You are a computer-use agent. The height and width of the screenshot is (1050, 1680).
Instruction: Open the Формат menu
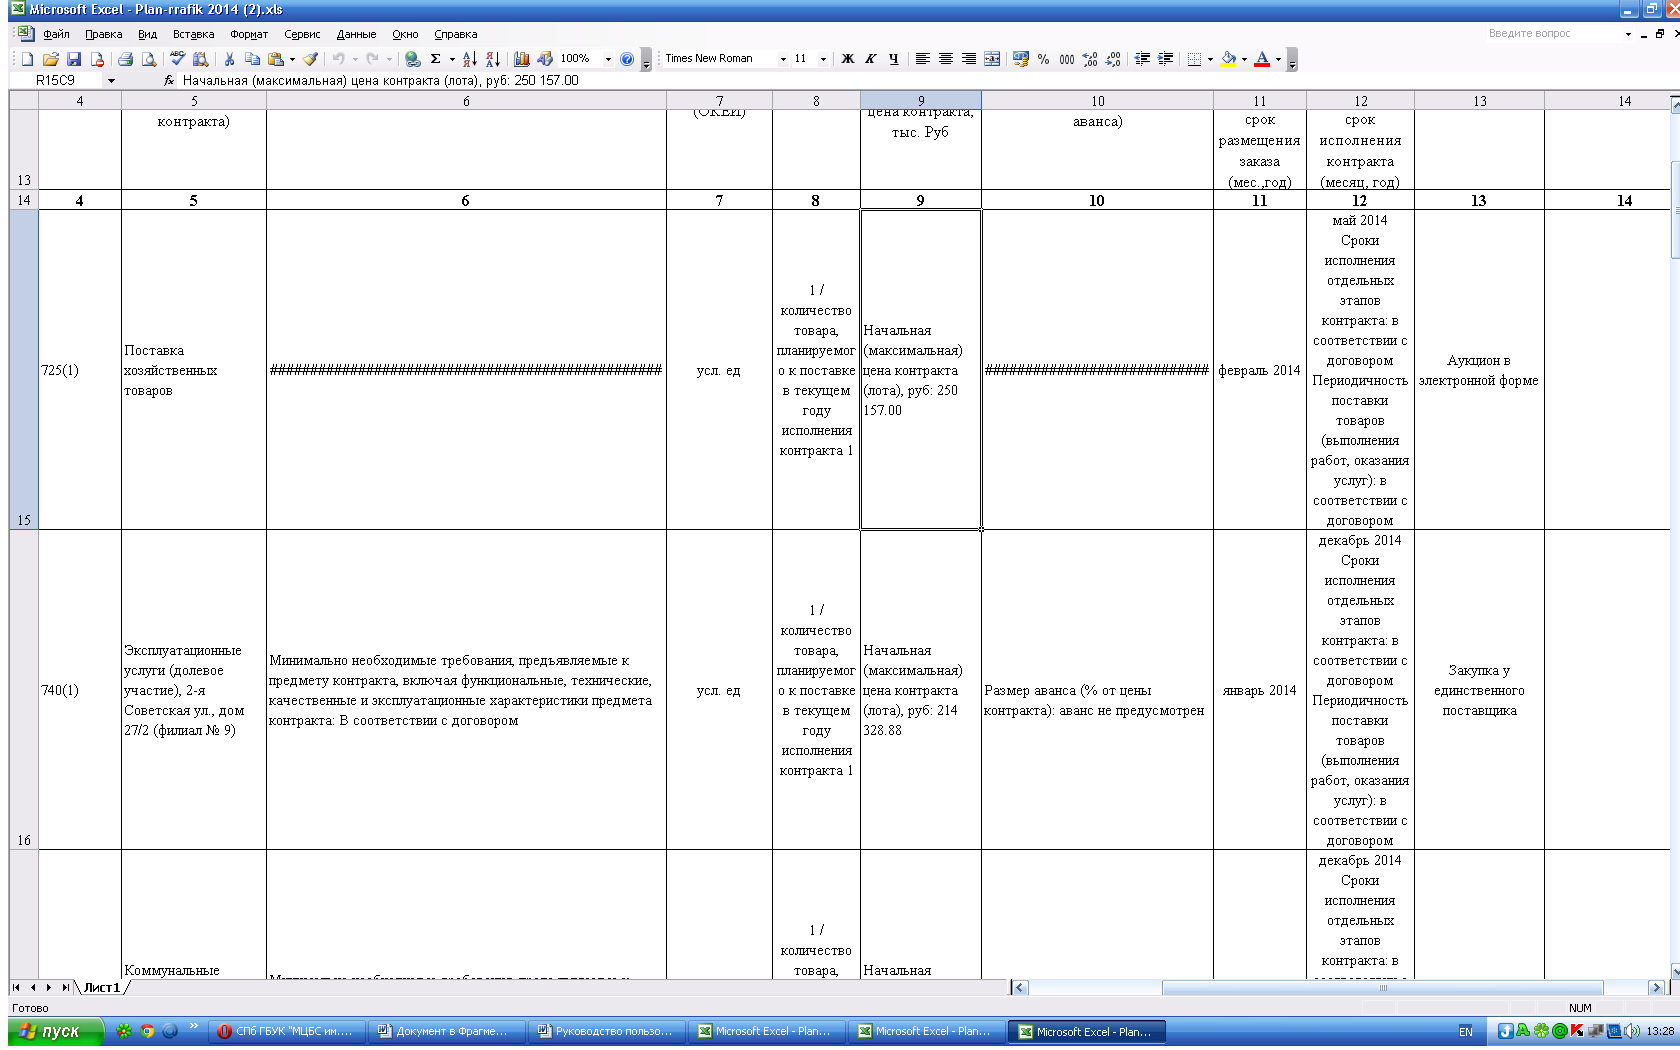pyautogui.click(x=249, y=34)
